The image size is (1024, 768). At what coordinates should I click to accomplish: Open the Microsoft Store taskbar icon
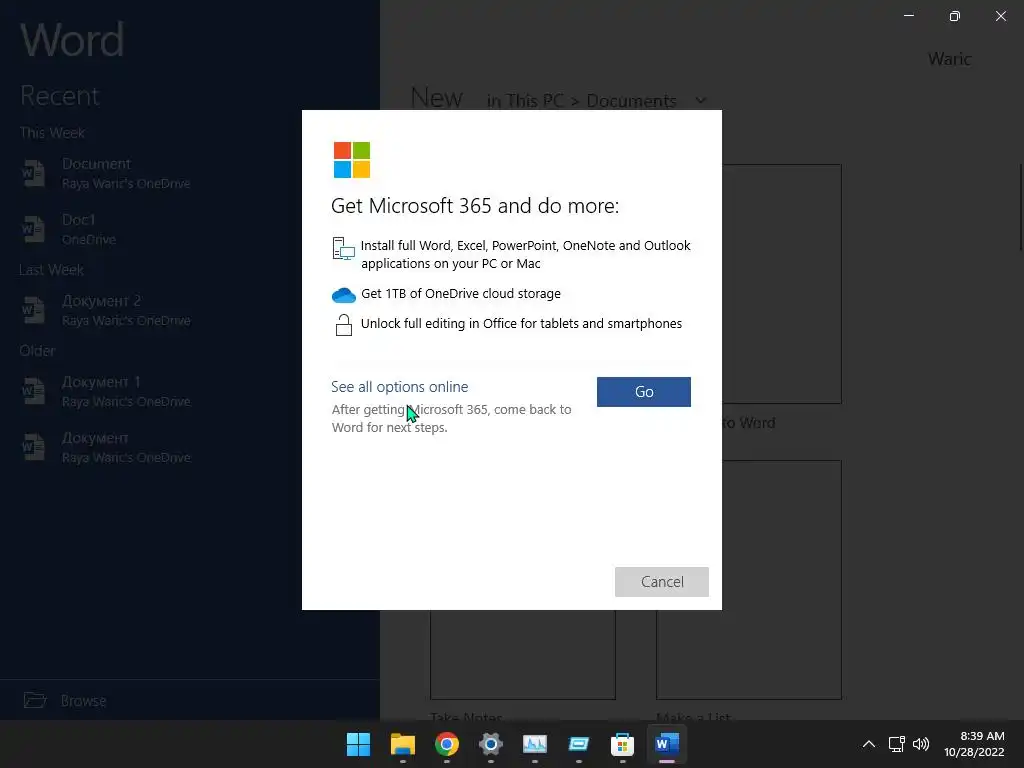point(622,744)
